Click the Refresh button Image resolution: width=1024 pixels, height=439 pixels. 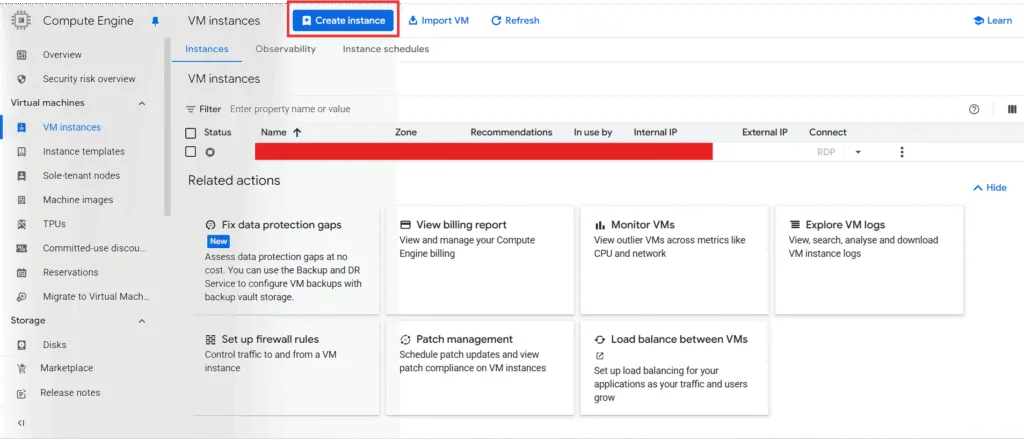tap(515, 21)
